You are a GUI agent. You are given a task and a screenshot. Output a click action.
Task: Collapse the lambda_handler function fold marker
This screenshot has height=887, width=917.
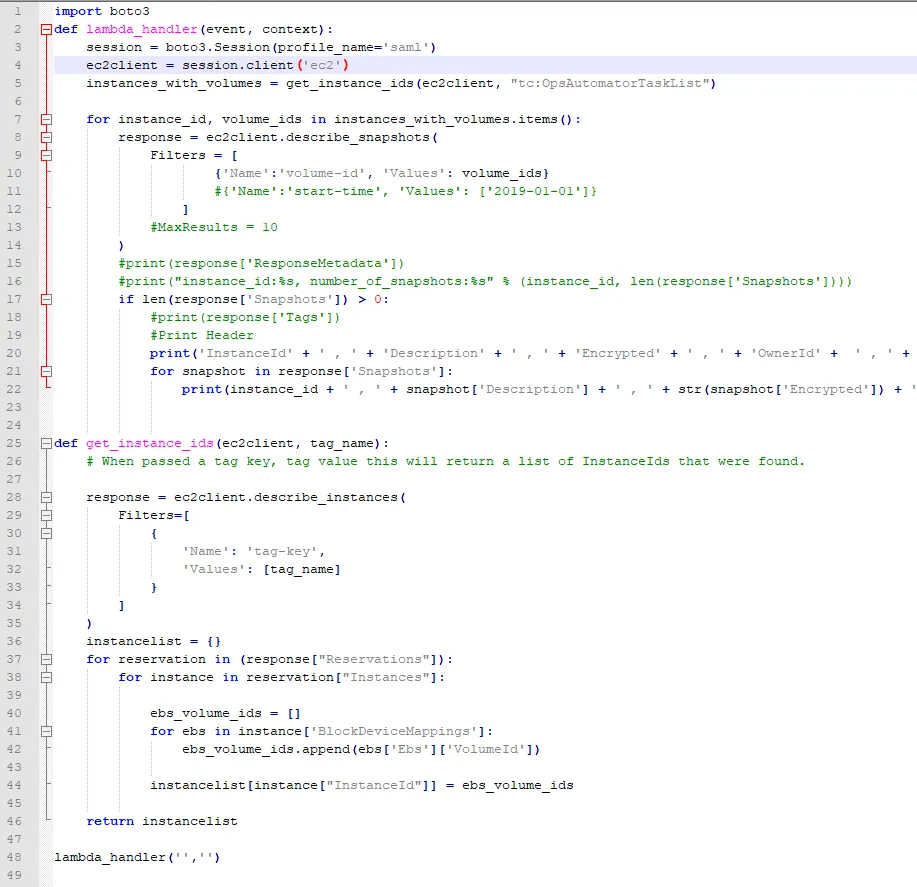tap(47, 29)
